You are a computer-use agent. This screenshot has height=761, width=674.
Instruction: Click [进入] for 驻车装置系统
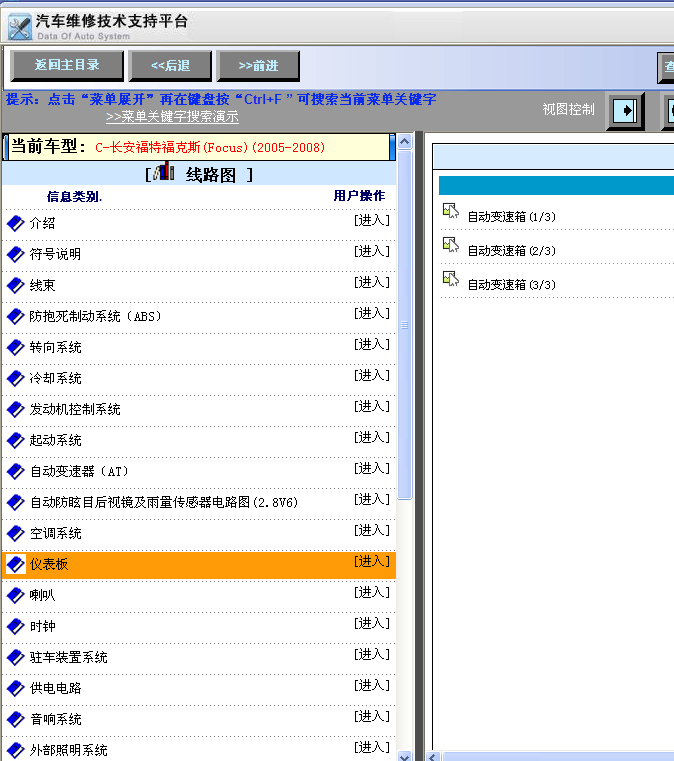[x=372, y=655]
